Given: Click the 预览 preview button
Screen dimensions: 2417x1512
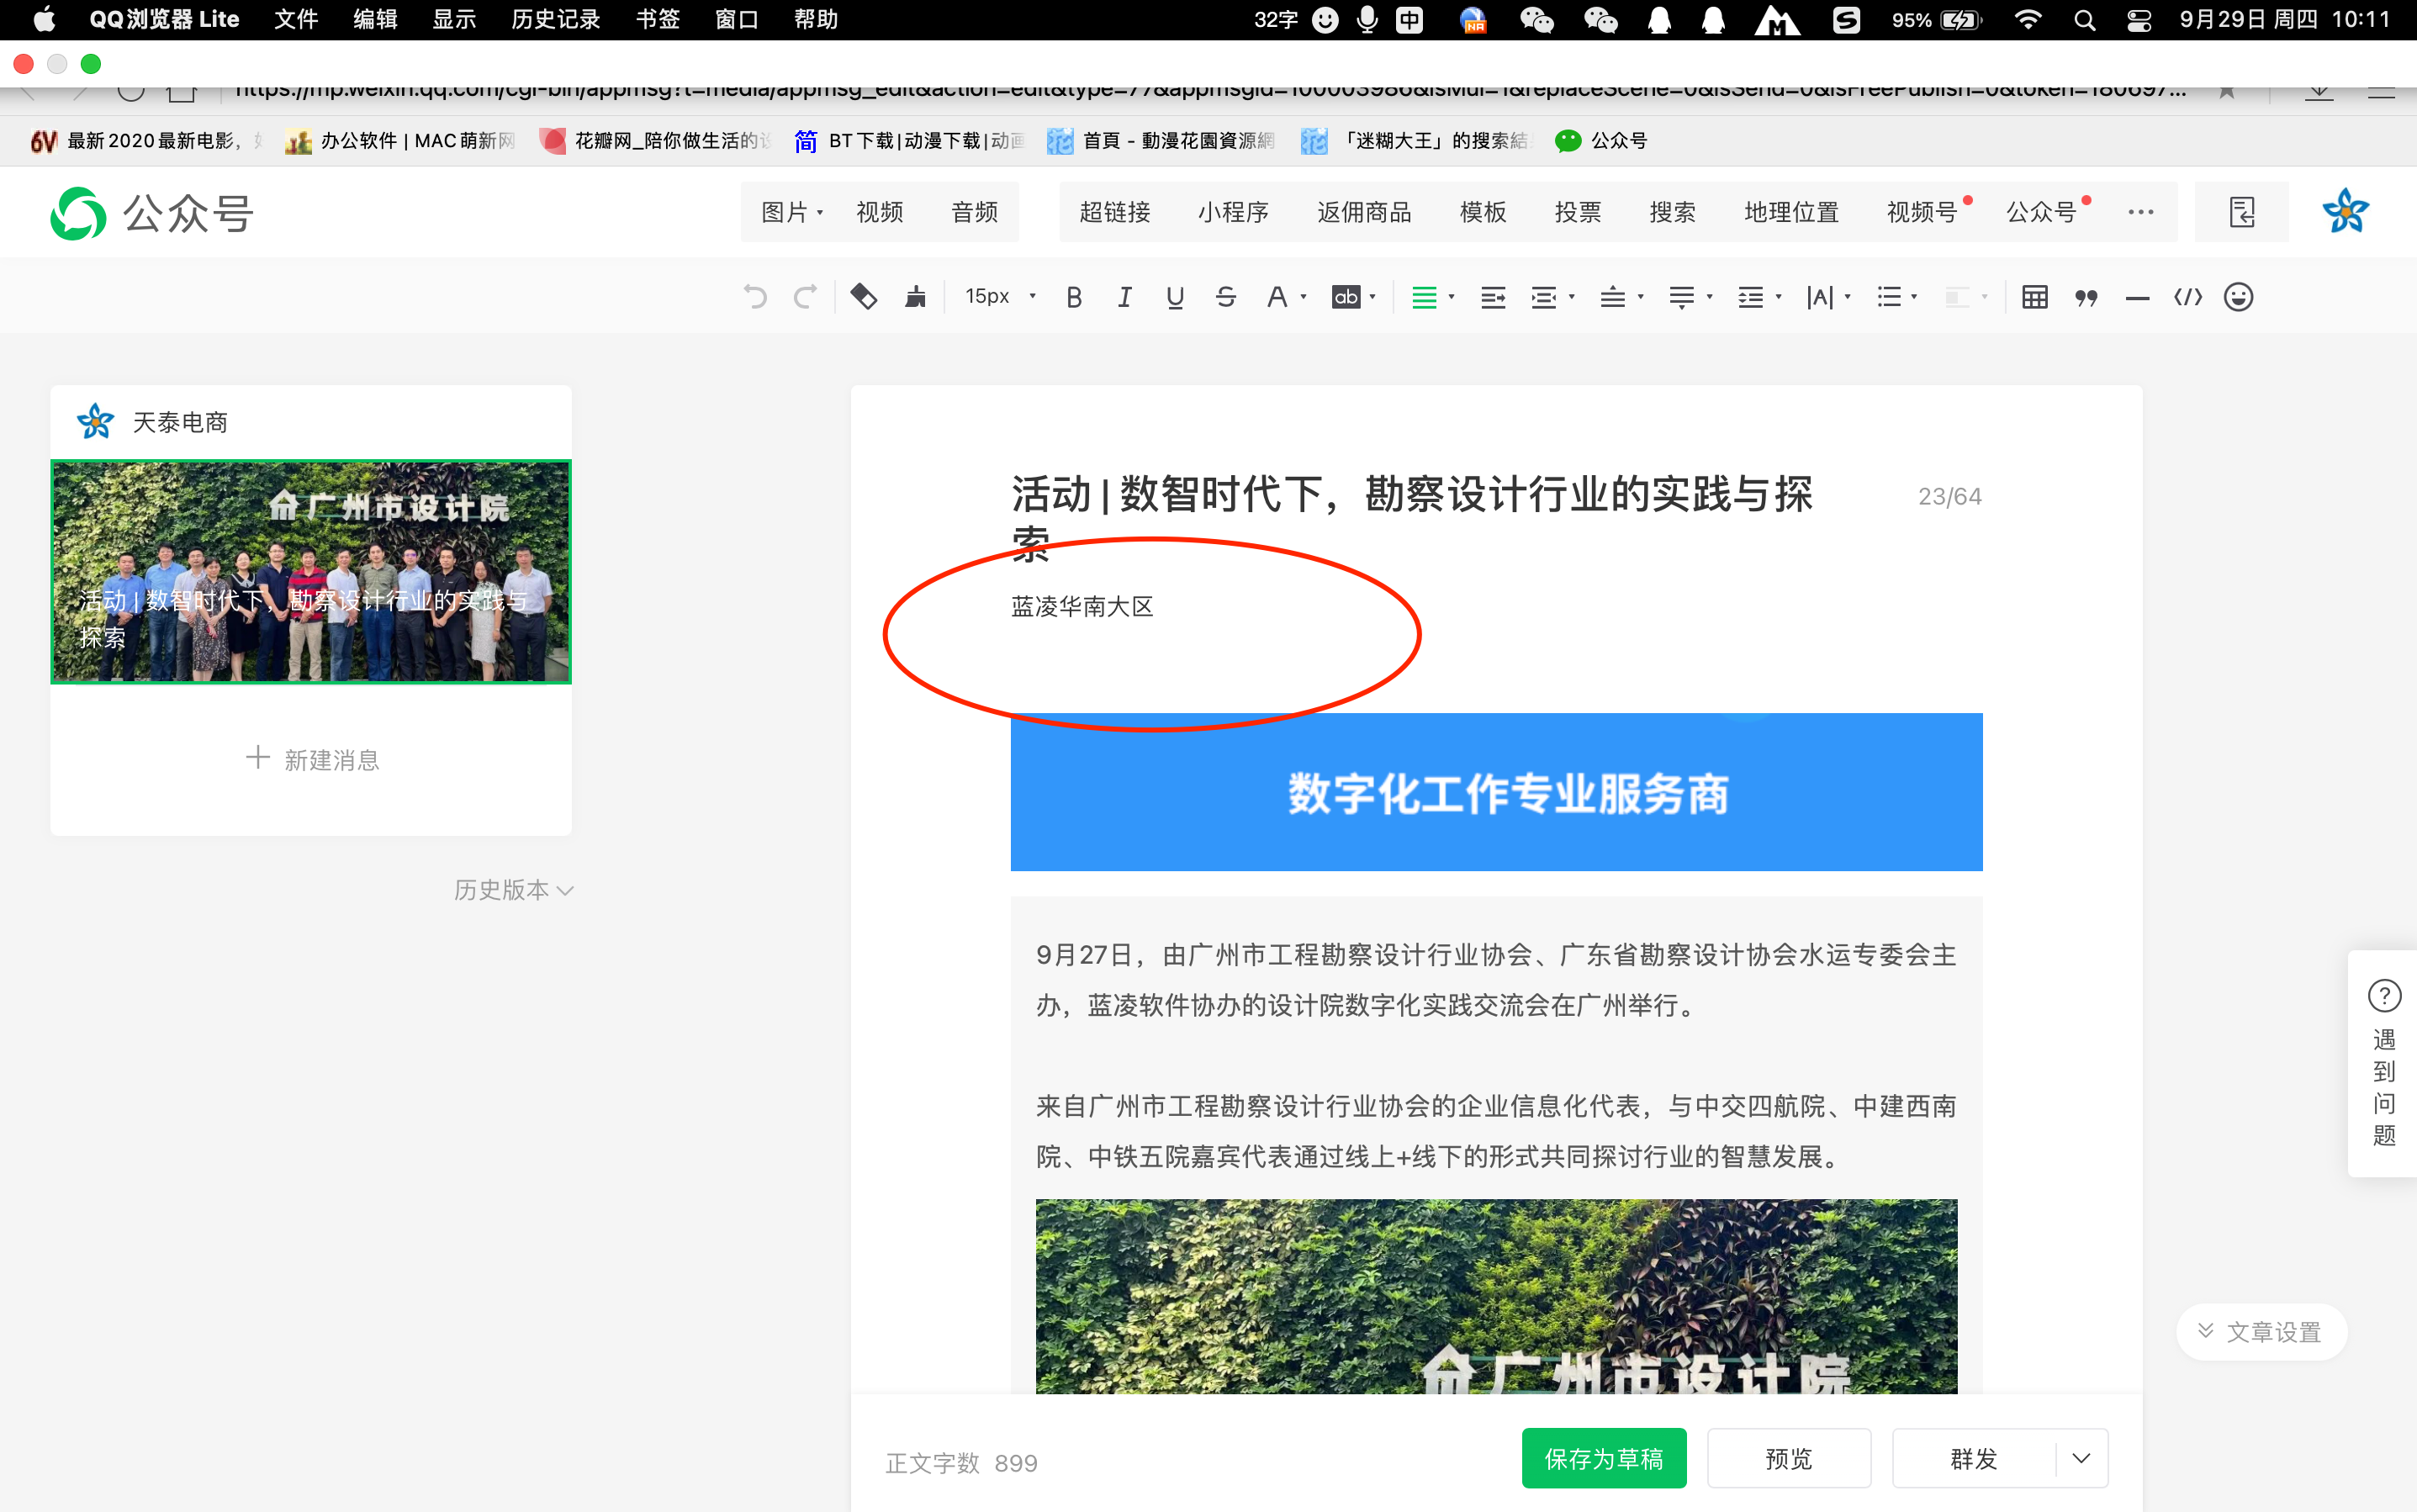Looking at the screenshot, I should point(1788,1458).
